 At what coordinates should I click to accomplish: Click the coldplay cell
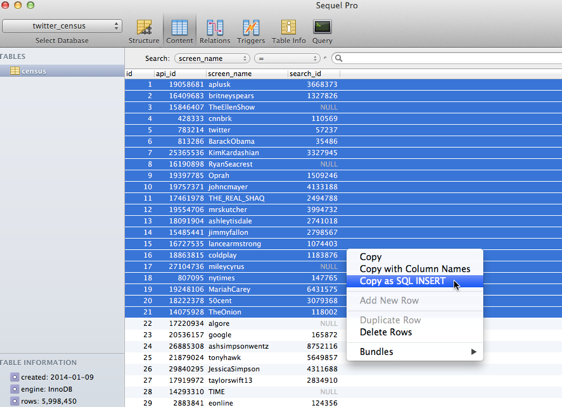[223, 255]
